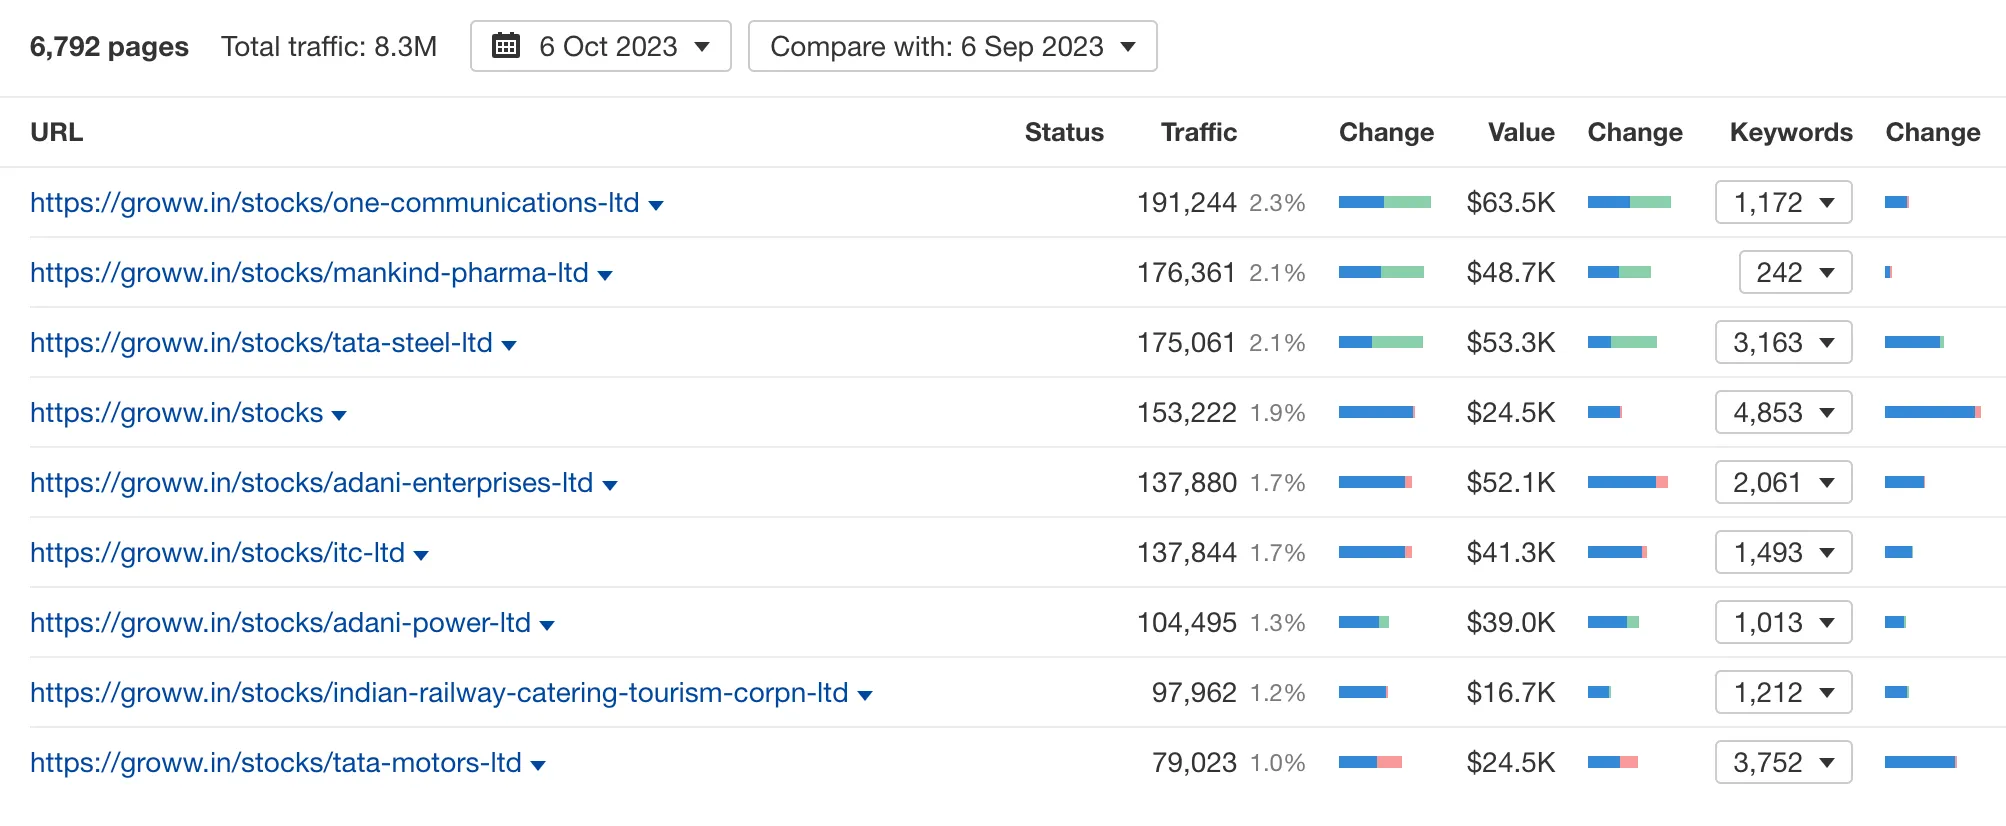Viewport: 2006px width, 826px height.
Task: Open the adani-enterprises-ltd stock URL
Action: pos(312,483)
